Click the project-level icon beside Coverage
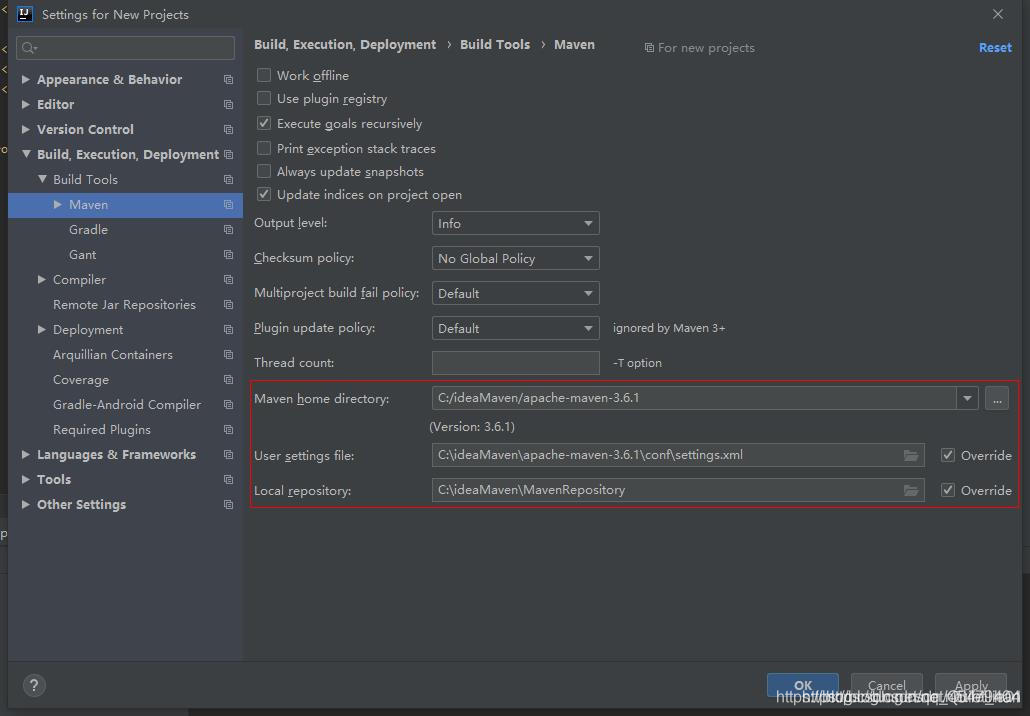 tap(229, 380)
